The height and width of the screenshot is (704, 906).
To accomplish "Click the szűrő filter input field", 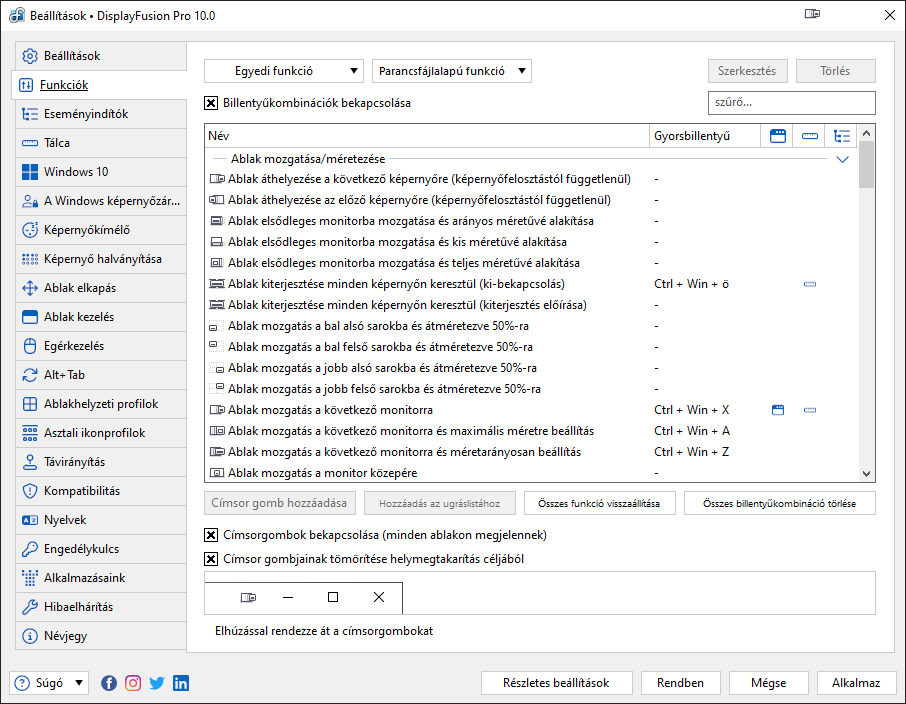I will 792,103.
